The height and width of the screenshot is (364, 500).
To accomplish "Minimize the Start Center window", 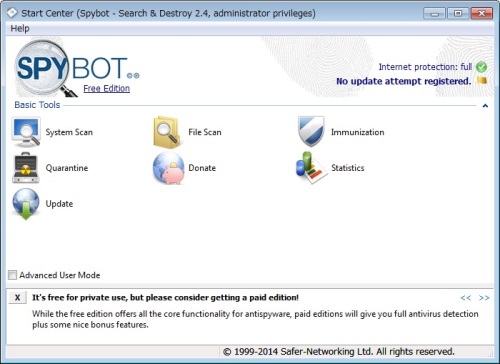I will (434, 14).
